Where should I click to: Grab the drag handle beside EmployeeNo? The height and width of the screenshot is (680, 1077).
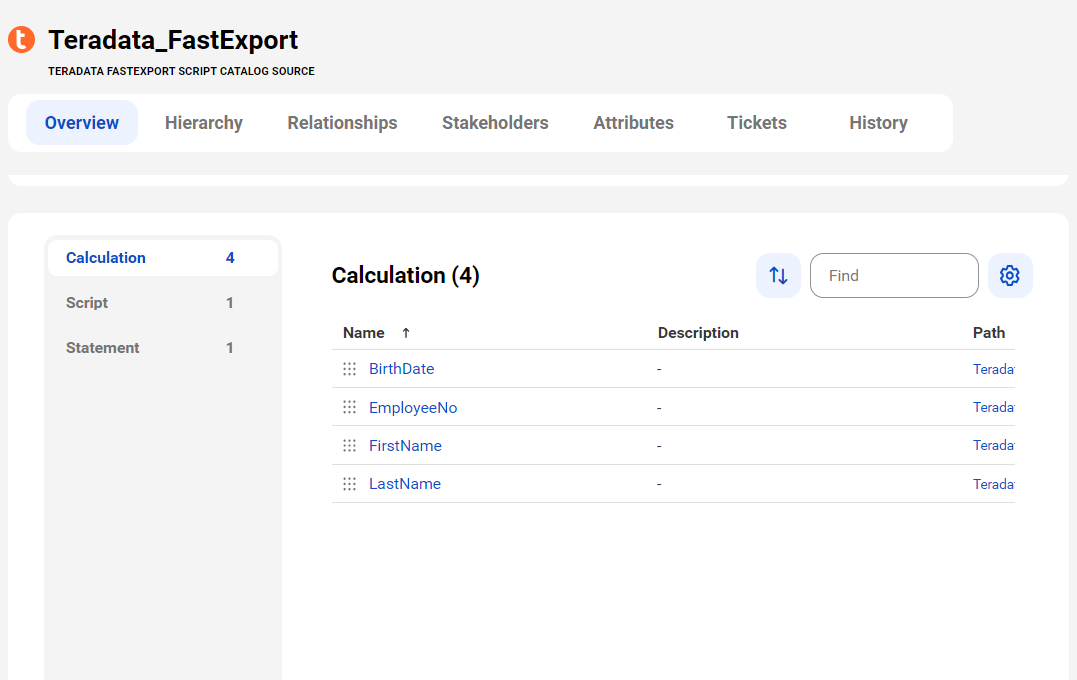tap(350, 407)
